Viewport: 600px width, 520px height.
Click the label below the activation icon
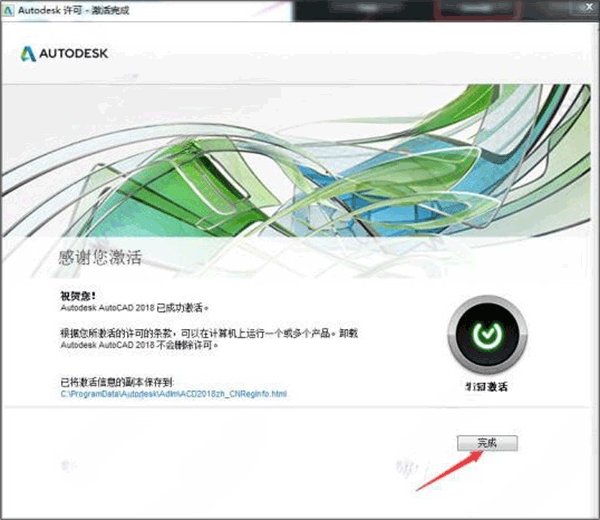pyautogui.click(x=487, y=387)
